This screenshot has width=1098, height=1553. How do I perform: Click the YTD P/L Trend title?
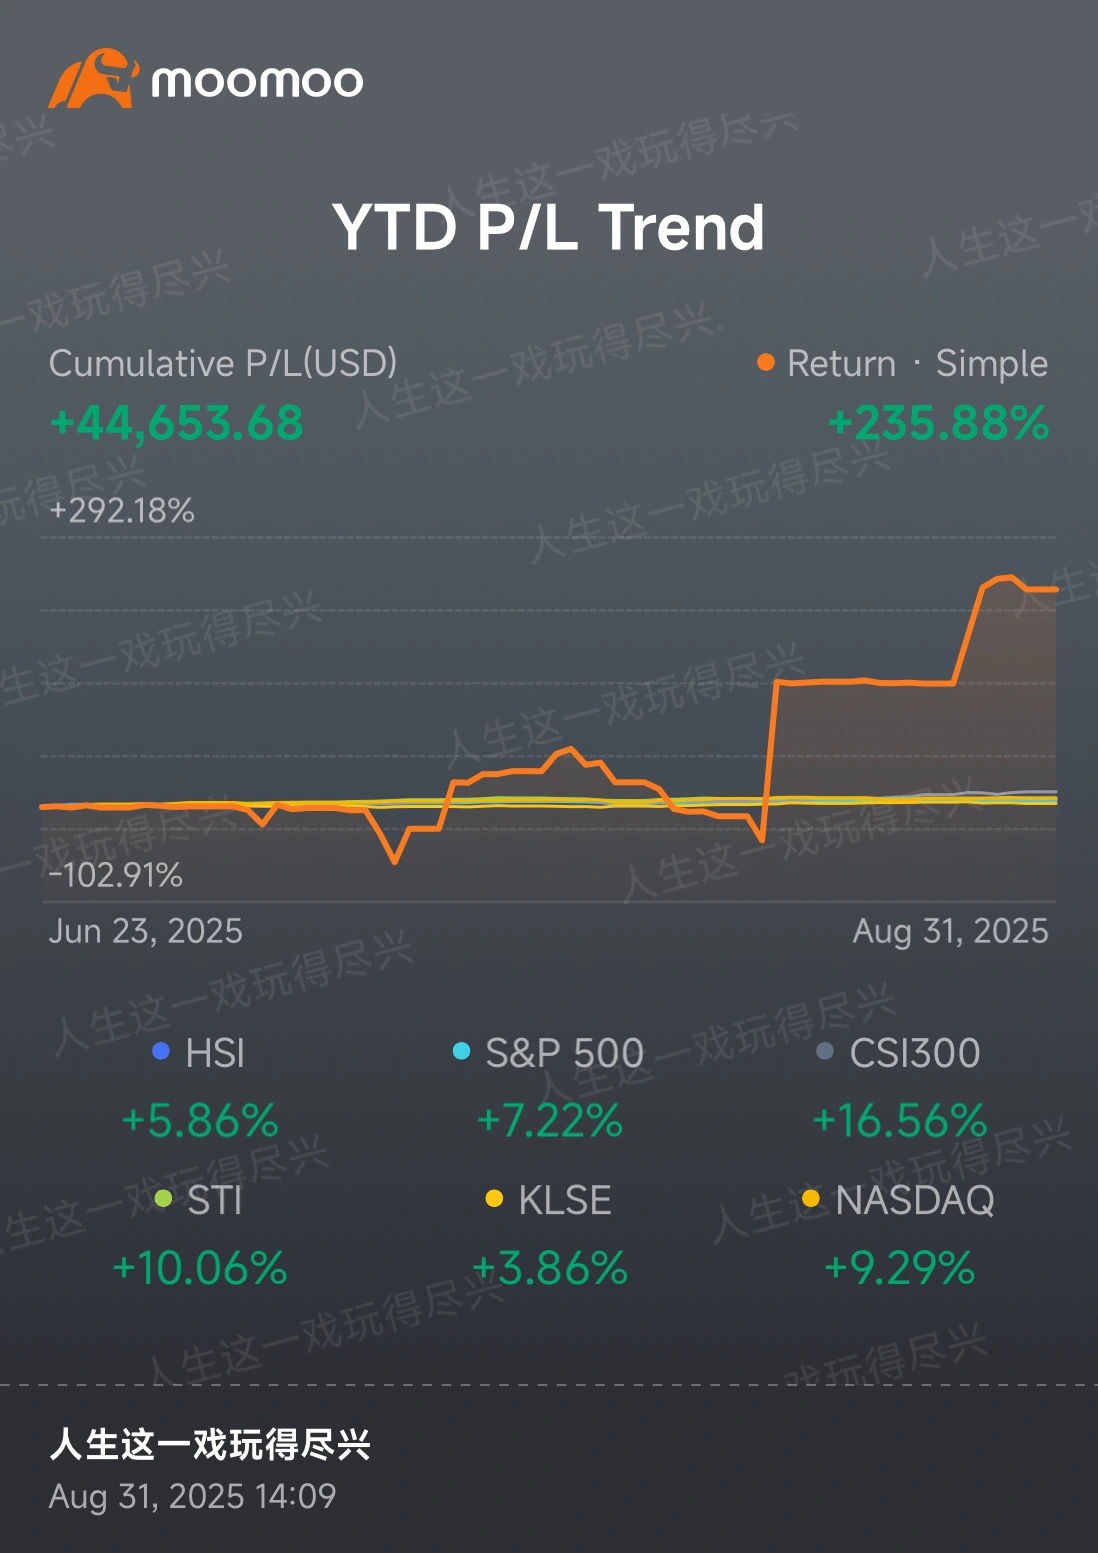point(548,228)
